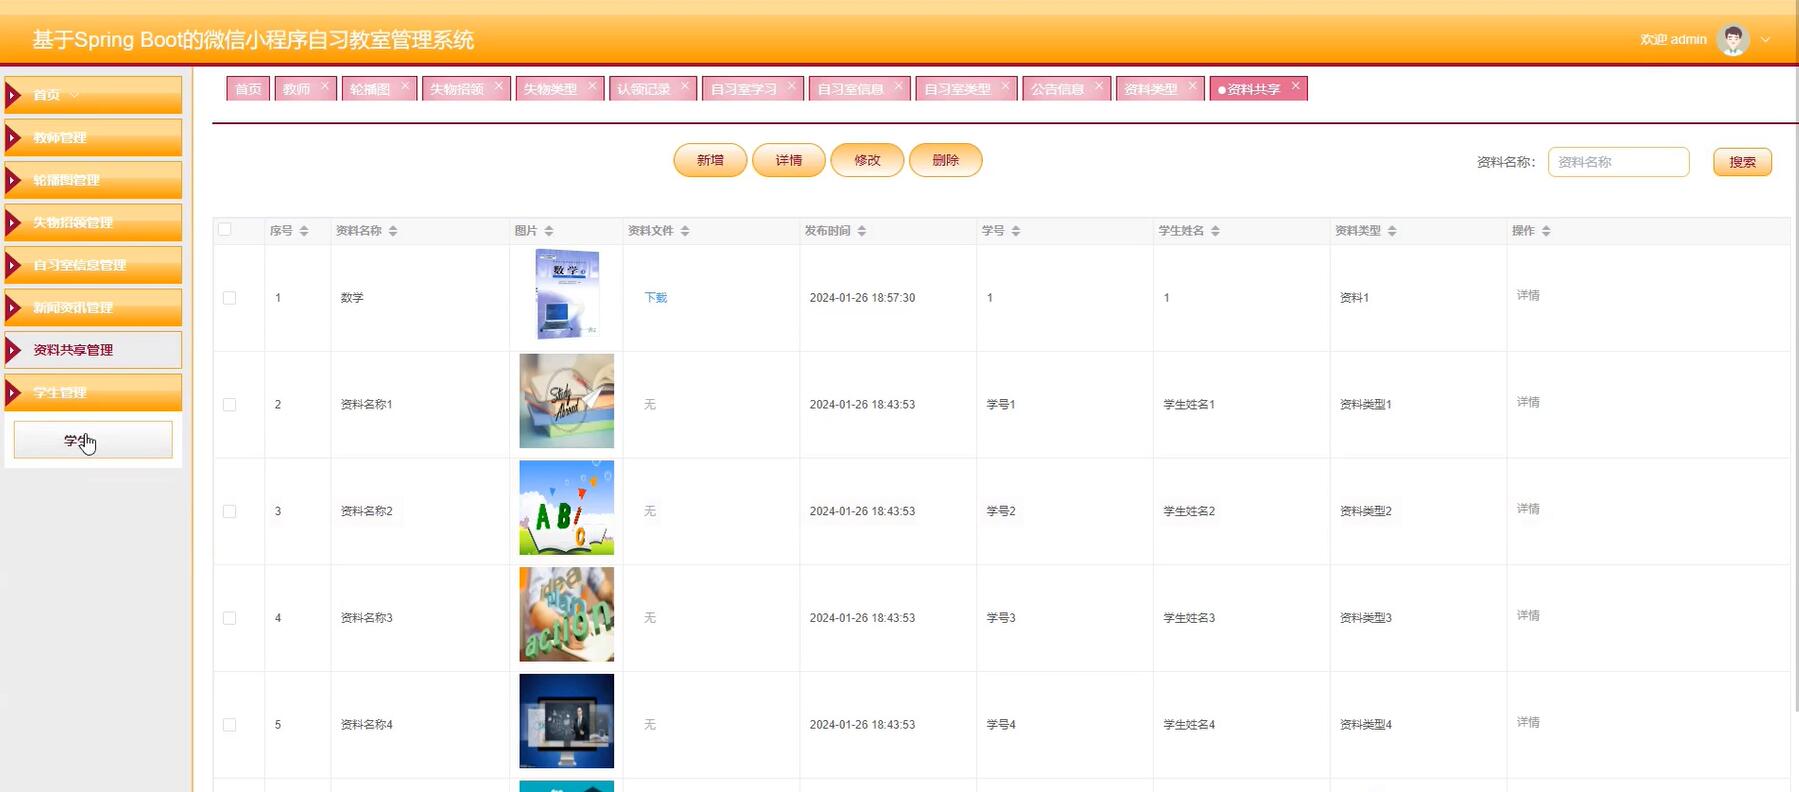Switch to the 首页 tab
The image size is (1799, 792).
pyautogui.click(x=248, y=89)
